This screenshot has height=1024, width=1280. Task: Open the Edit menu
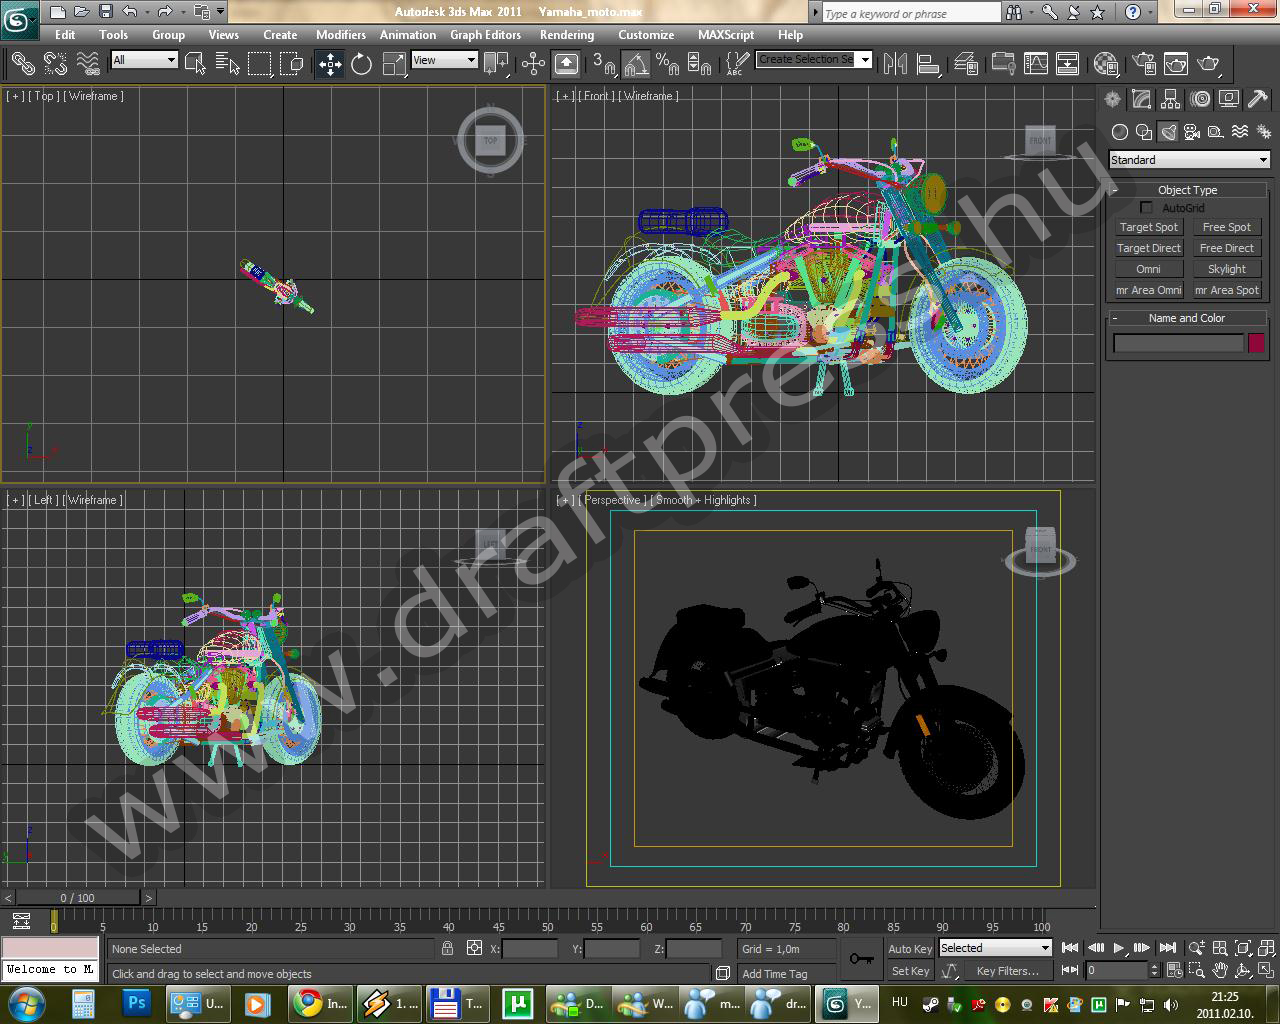coord(65,35)
